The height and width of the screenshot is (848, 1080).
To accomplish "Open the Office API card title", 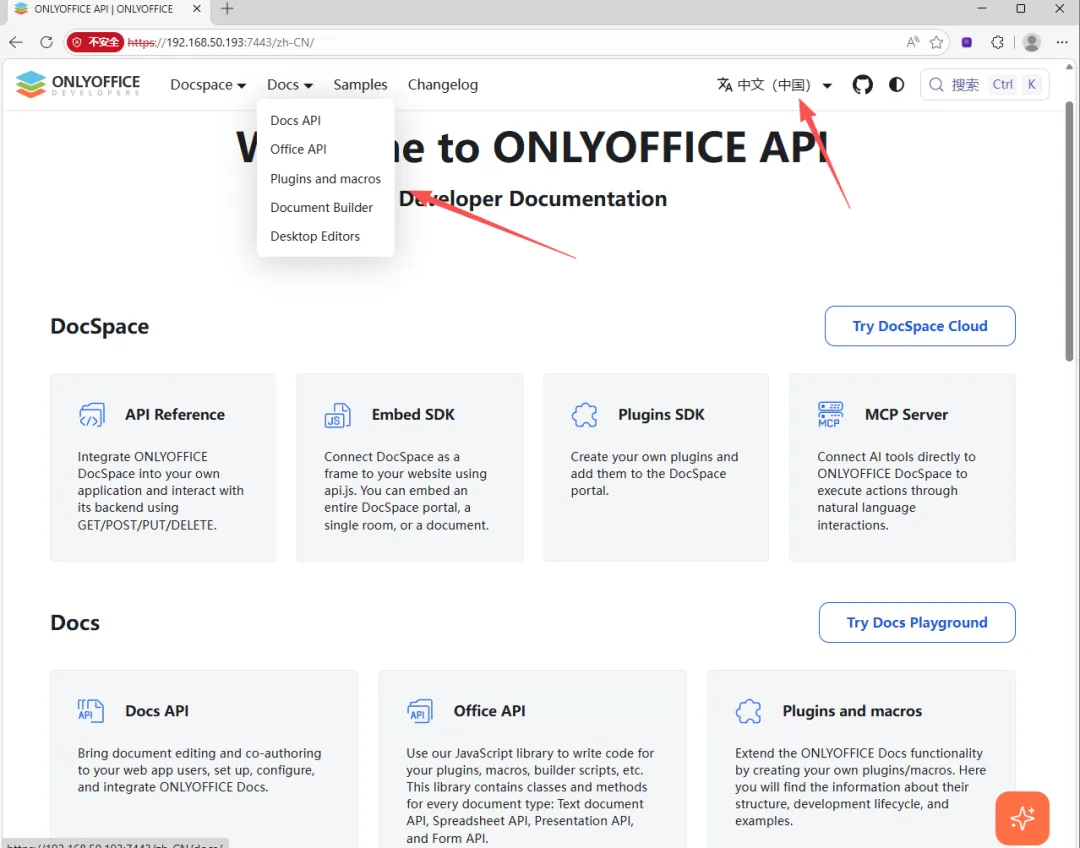I will click(x=490, y=711).
